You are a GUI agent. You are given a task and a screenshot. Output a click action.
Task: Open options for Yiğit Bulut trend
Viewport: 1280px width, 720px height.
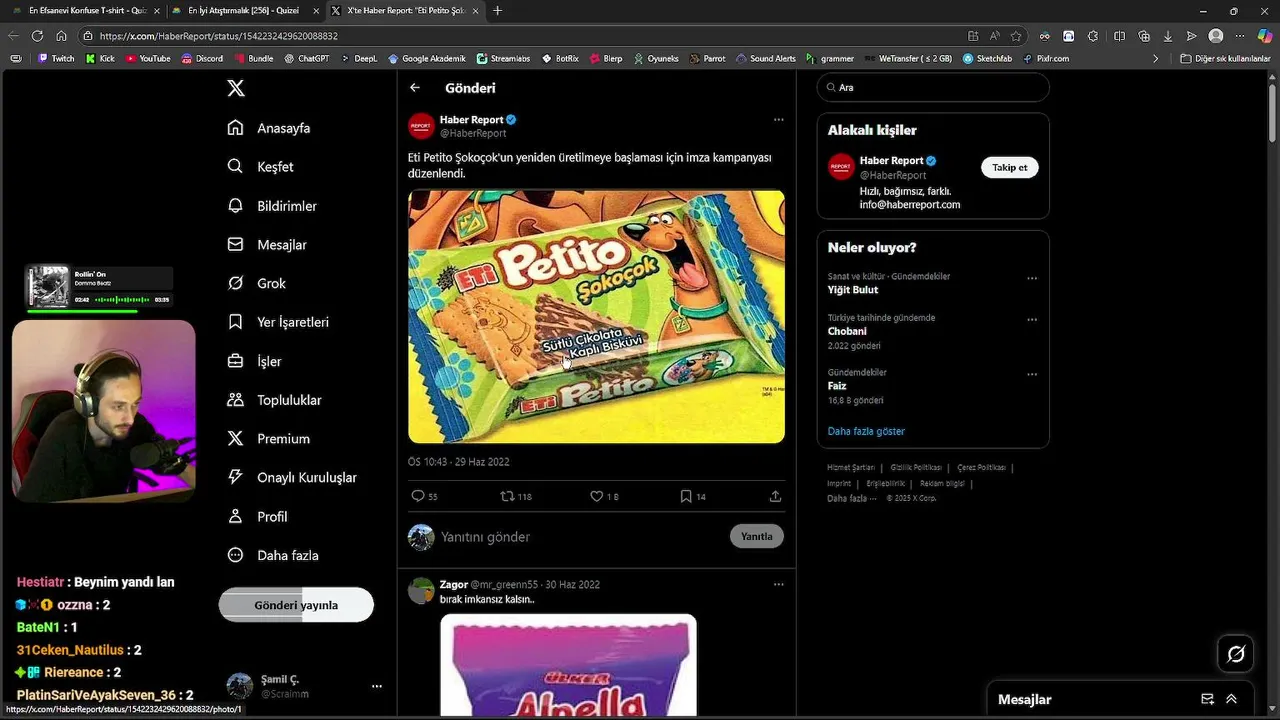[x=1032, y=279]
